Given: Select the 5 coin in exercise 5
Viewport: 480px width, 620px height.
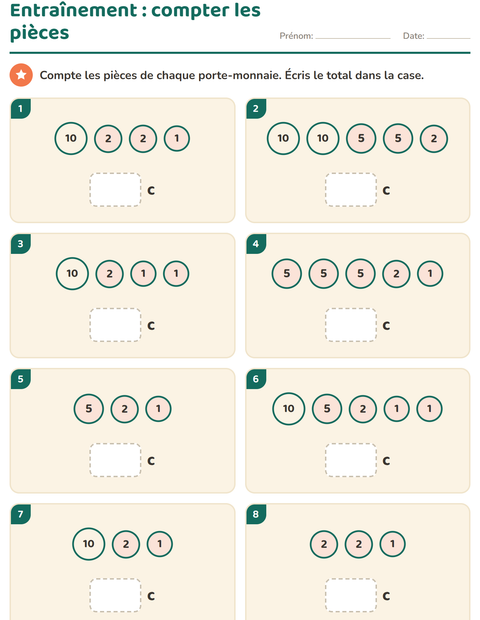Looking at the screenshot, I should (x=89, y=408).
